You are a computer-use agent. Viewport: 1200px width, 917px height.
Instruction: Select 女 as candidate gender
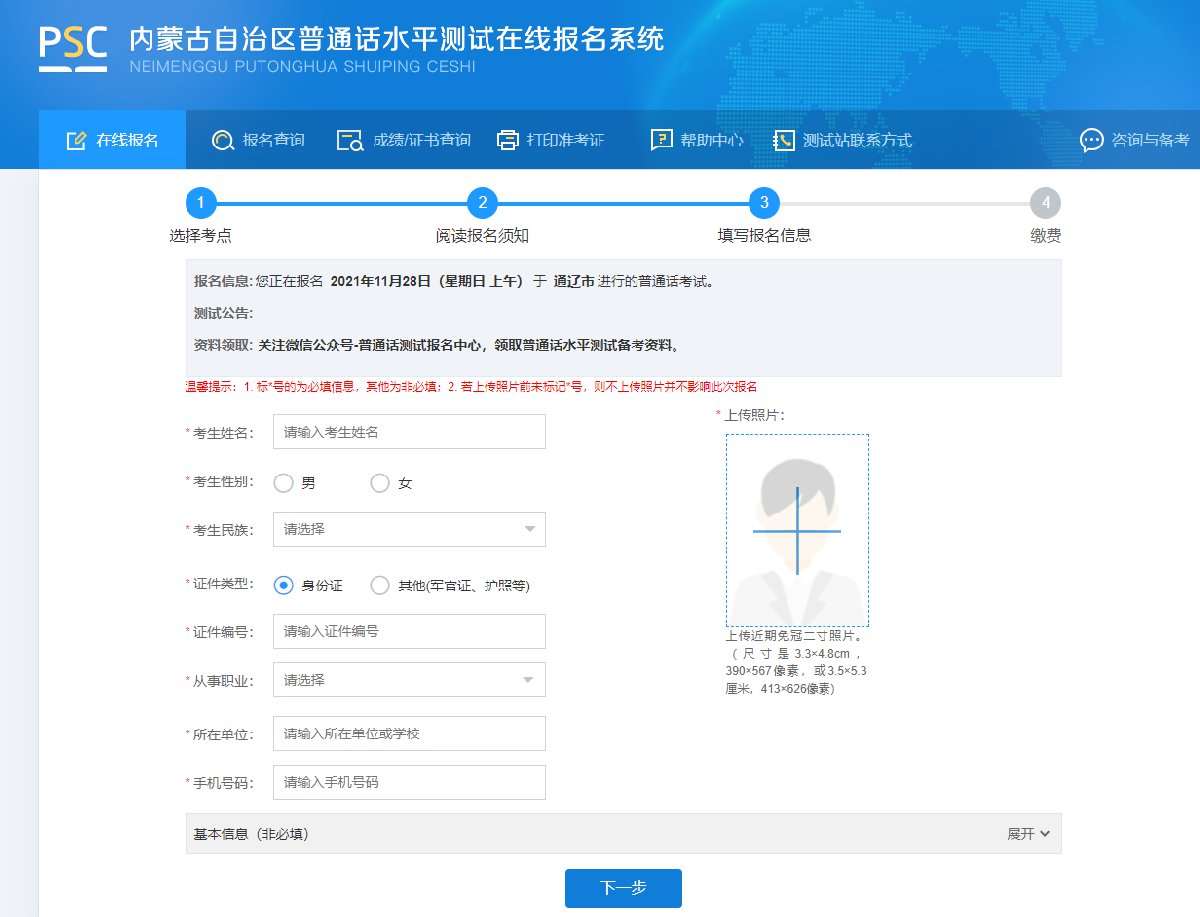pos(380,483)
